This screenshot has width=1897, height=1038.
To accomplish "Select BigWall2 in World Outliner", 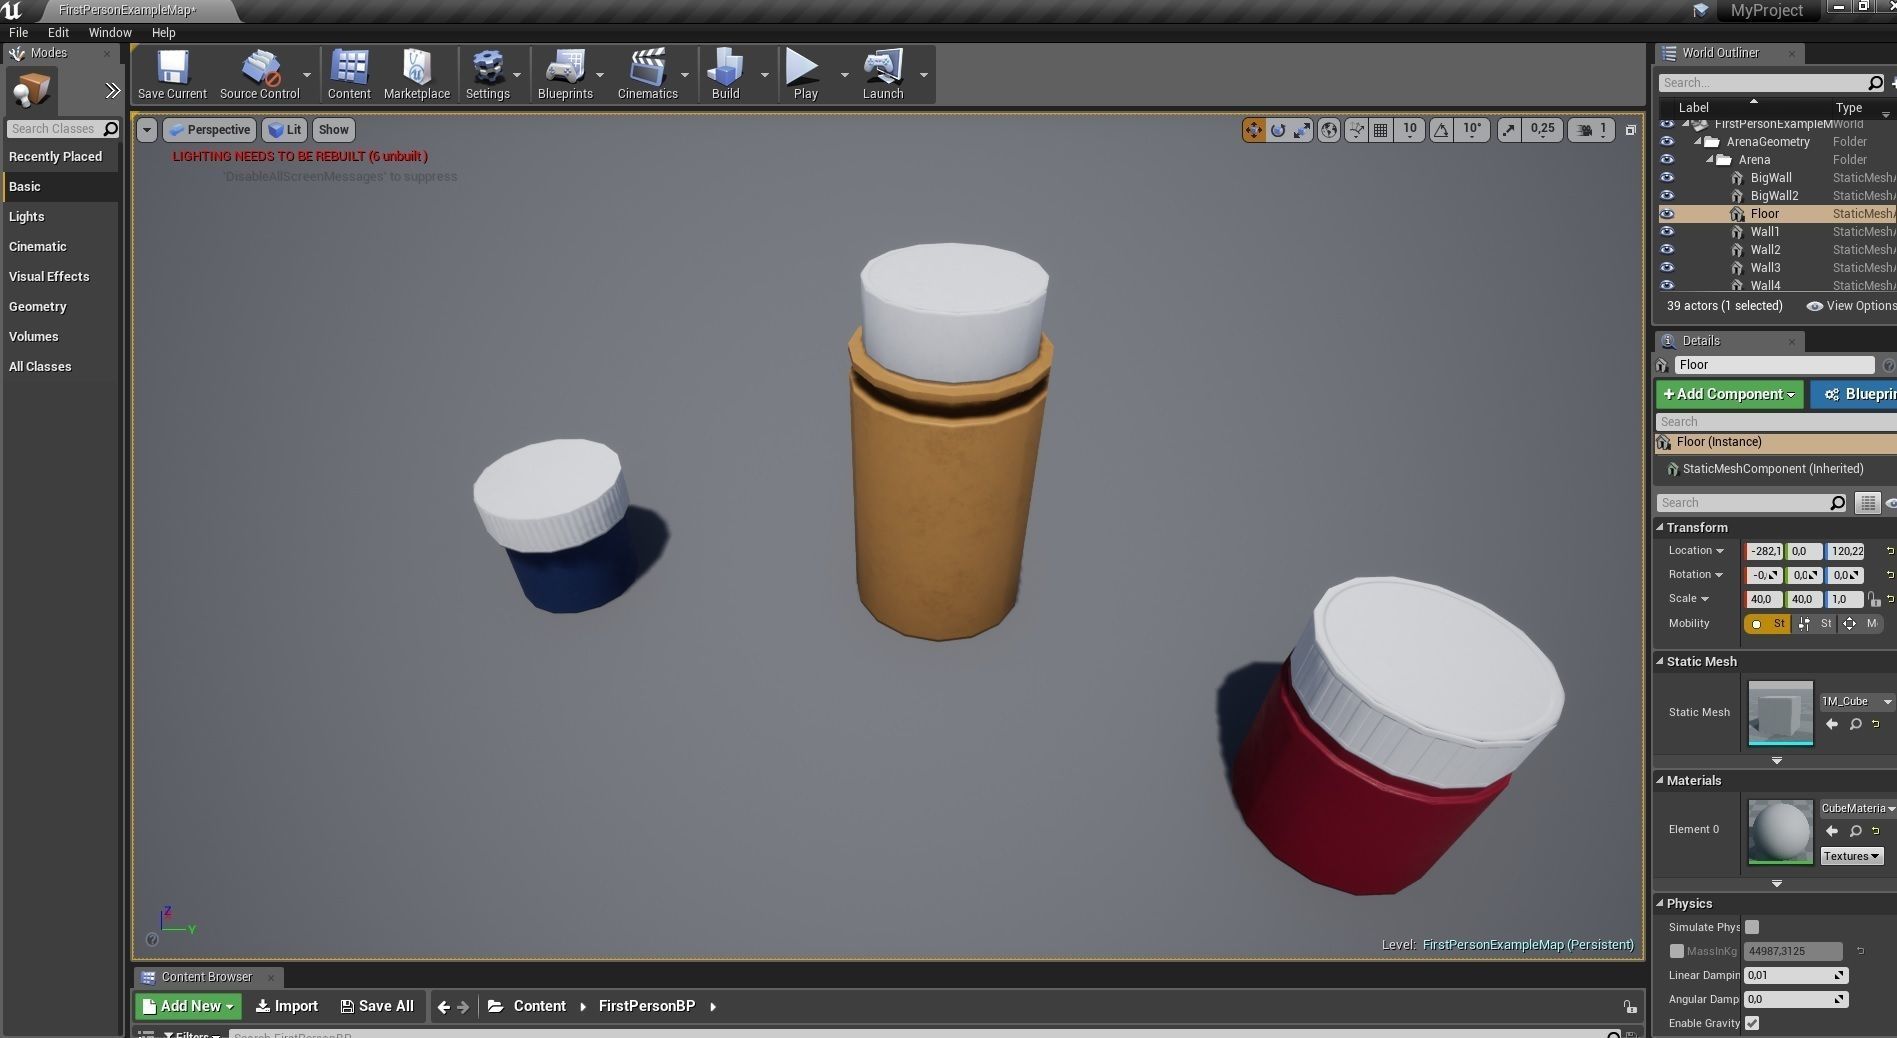I will click(1774, 196).
